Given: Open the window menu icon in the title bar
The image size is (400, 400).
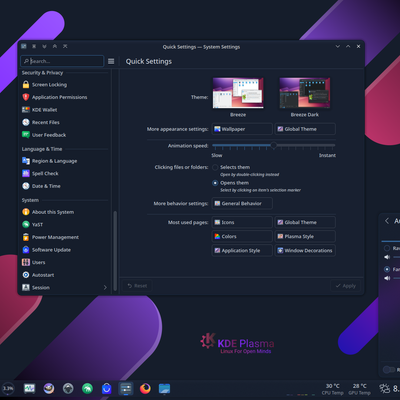Looking at the screenshot, I should (24, 46).
